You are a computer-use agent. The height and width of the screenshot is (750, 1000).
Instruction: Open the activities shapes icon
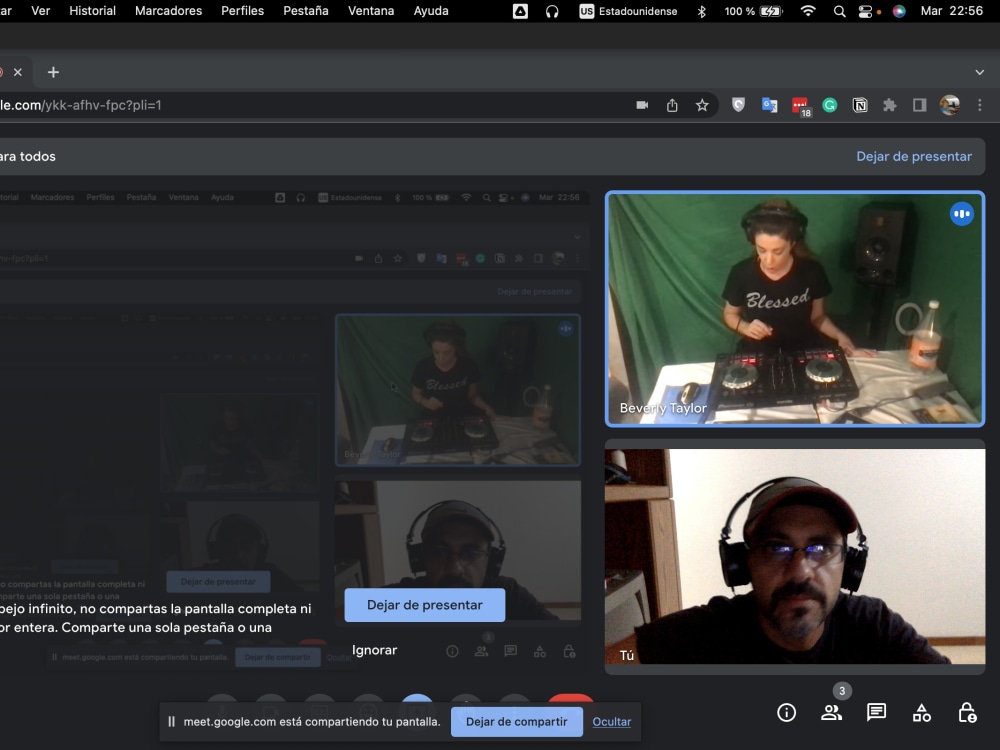(922, 712)
